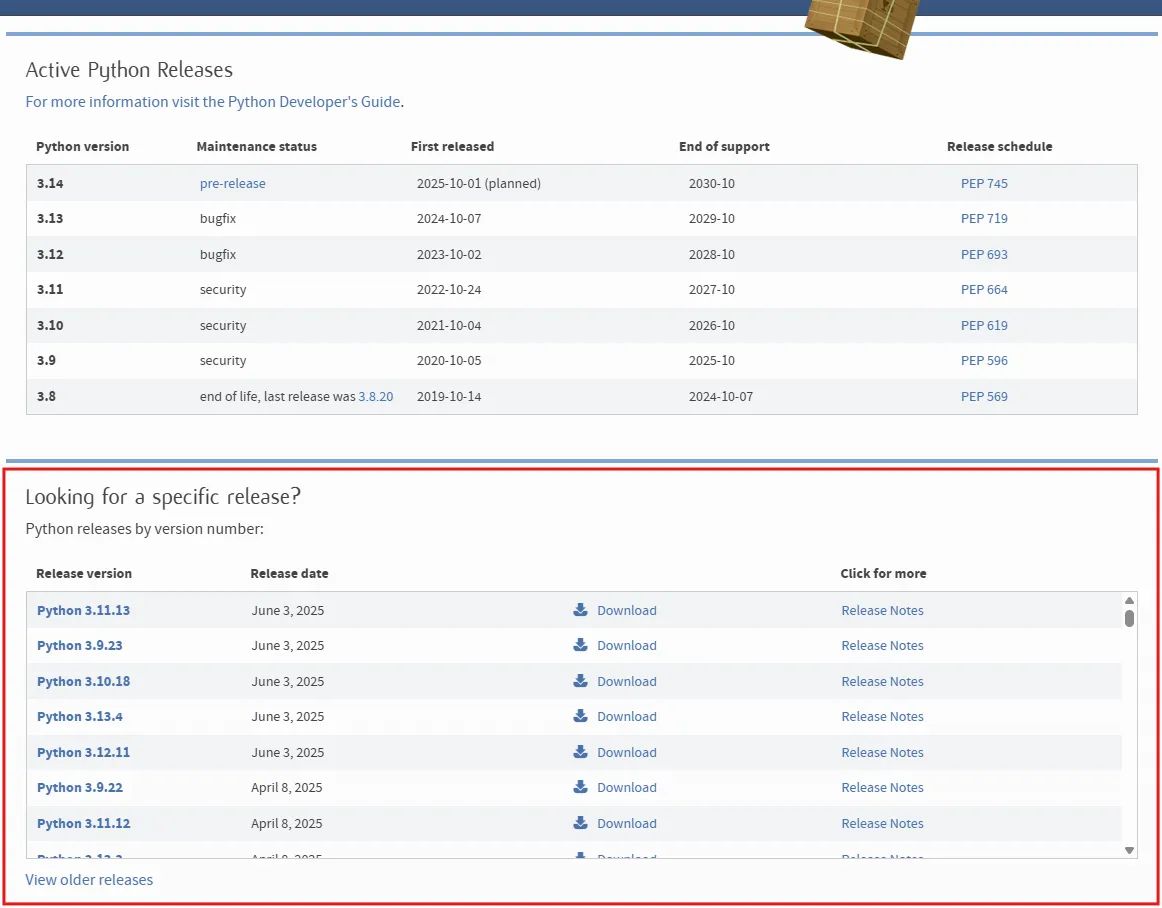Image resolution: width=1162 pixels, height=908 pixels.
Task: Open the 3.8.20 last release link
Action: pos(376,397)
